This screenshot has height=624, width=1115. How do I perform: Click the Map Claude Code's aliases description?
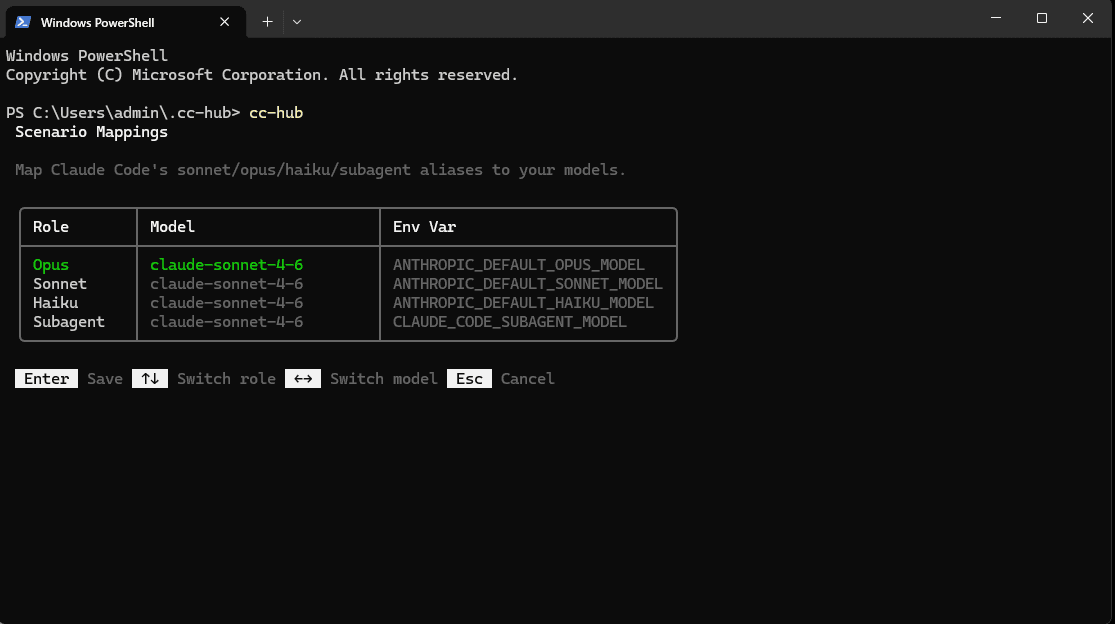point(321,170)
